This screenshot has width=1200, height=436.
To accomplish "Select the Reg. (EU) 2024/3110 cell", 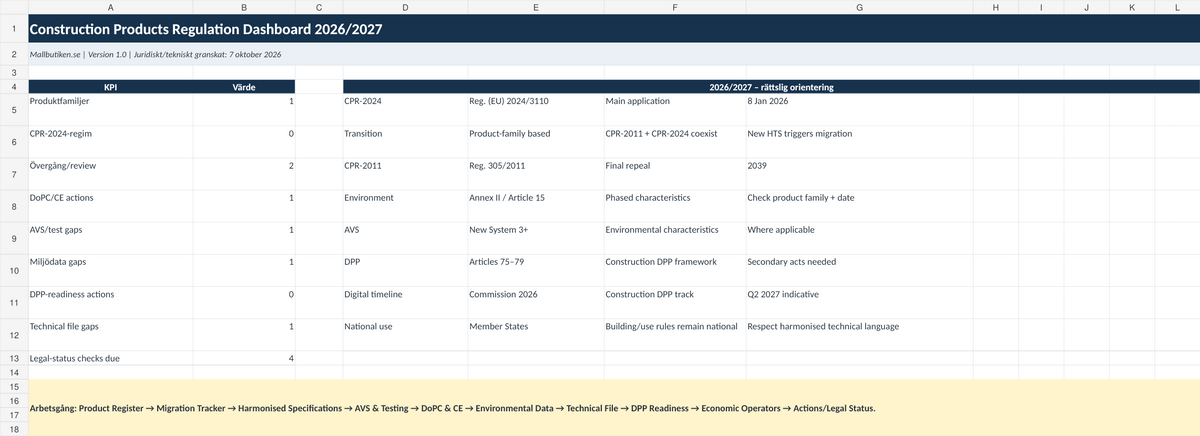I will tap(535, 109).
